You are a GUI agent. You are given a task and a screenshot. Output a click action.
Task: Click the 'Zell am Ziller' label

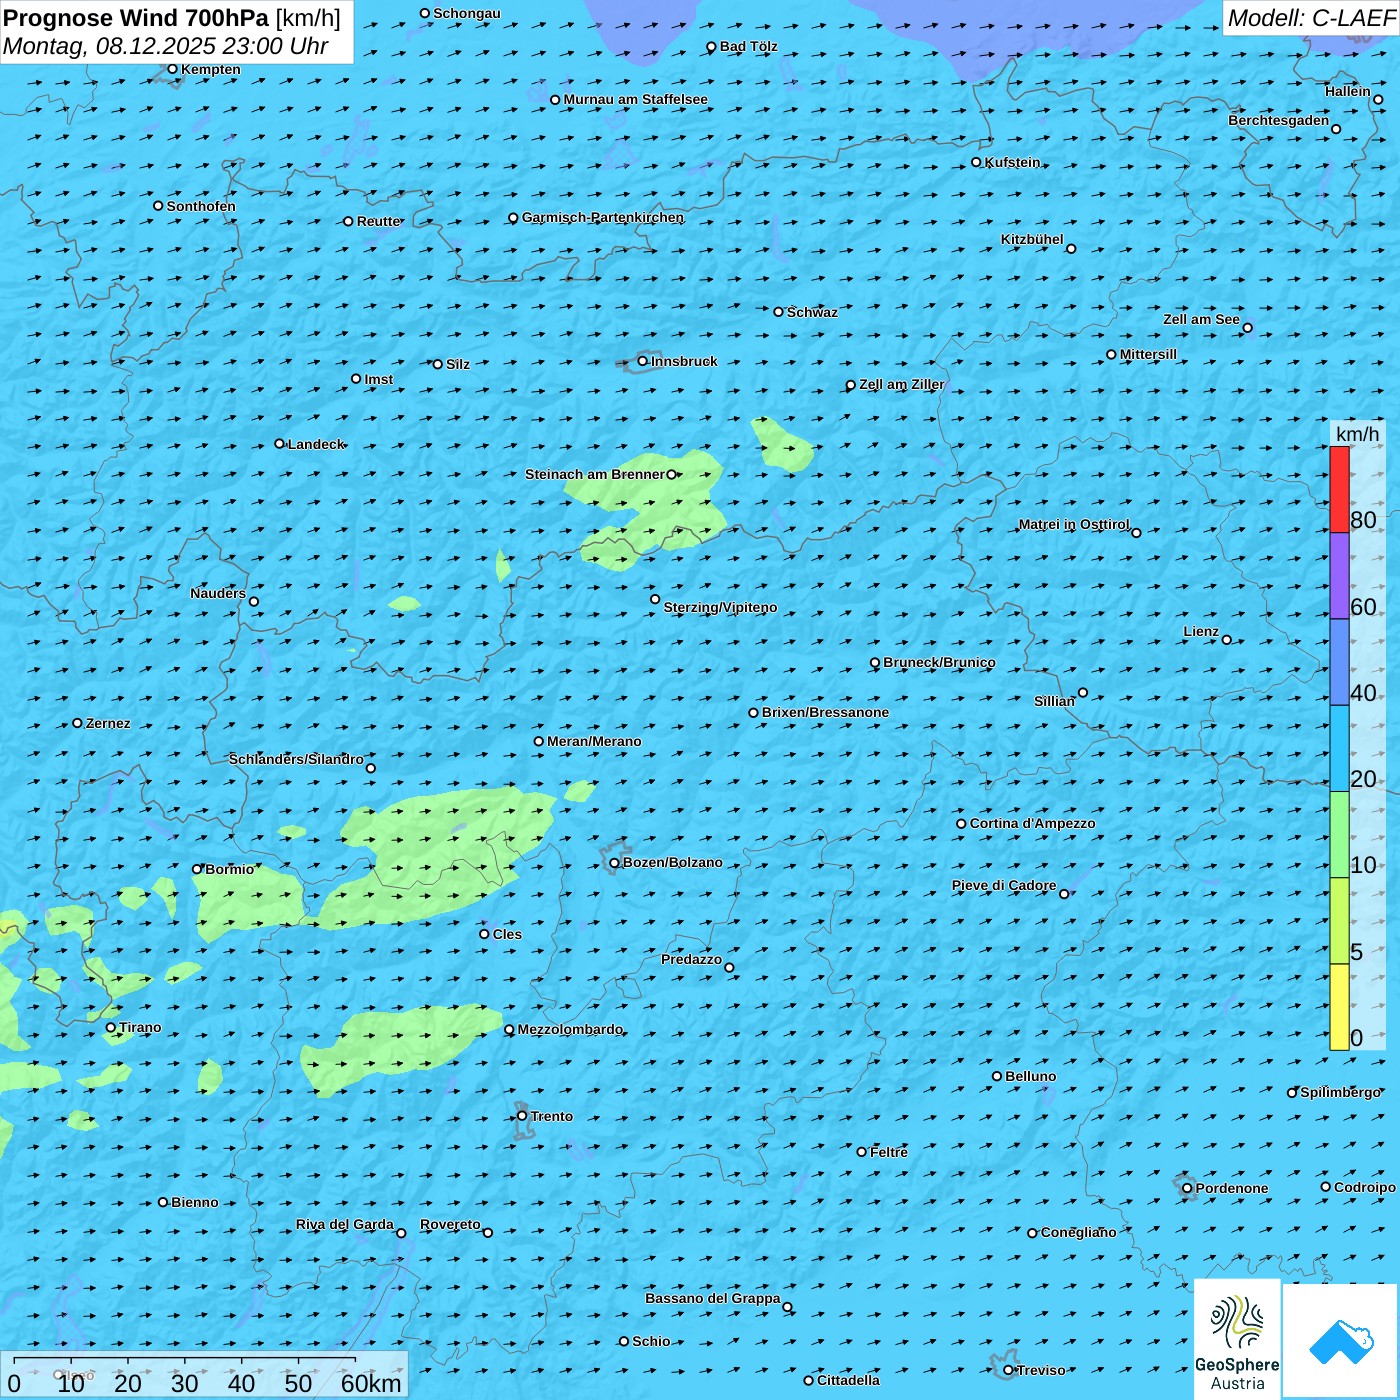[x=901, y=384]
